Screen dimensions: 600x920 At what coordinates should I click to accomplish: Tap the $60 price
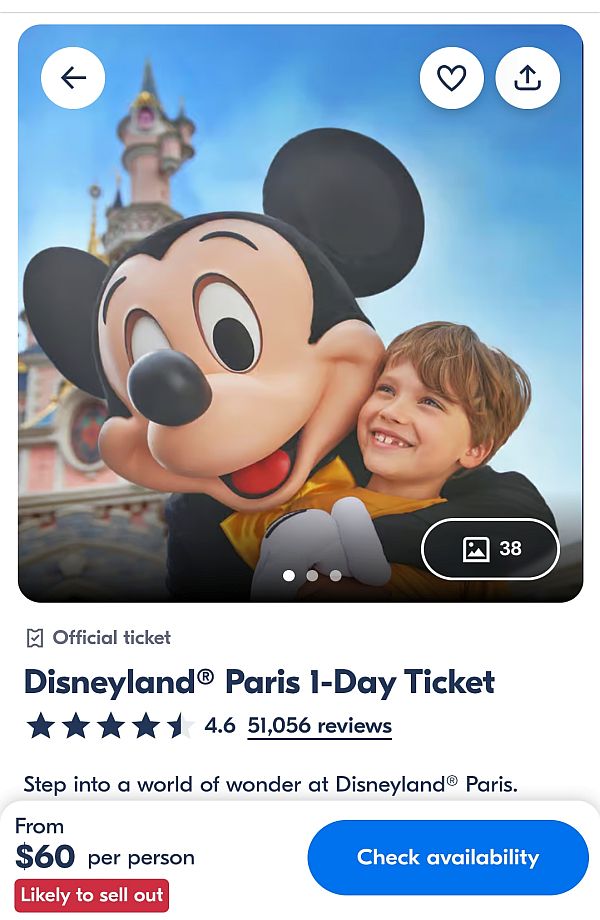click(45, 857)
